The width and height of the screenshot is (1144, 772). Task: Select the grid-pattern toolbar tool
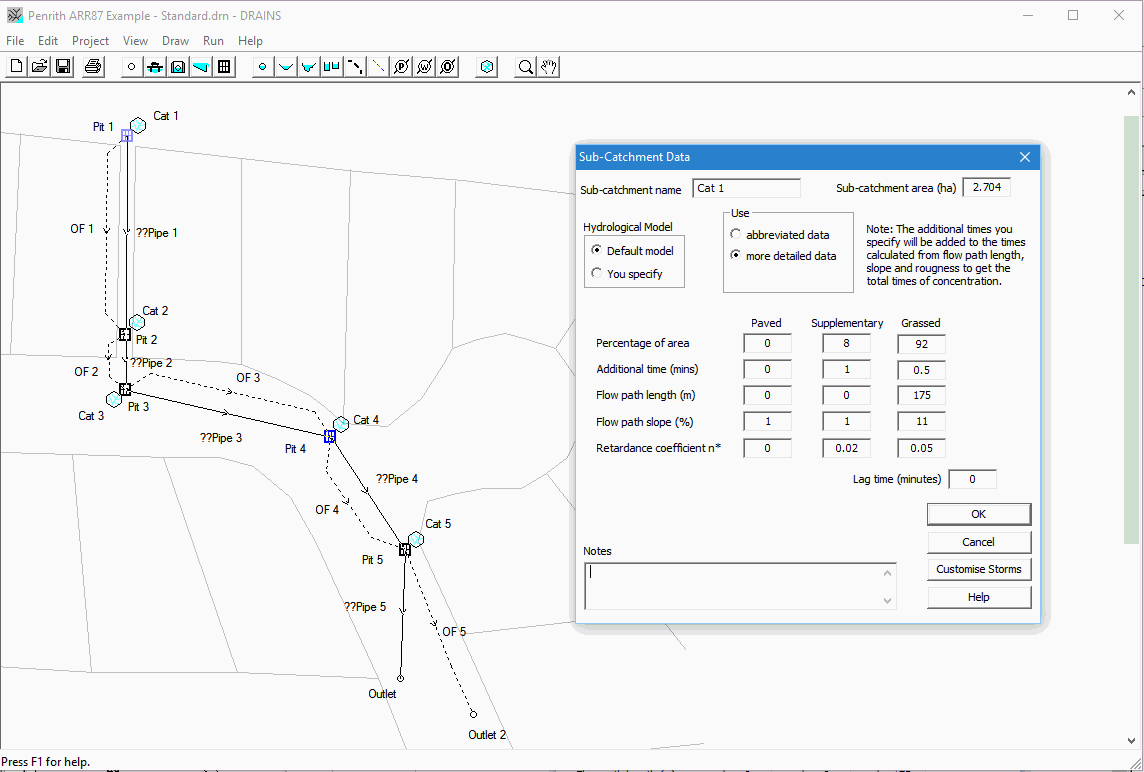pyautogui.click(x=225, y=67)
